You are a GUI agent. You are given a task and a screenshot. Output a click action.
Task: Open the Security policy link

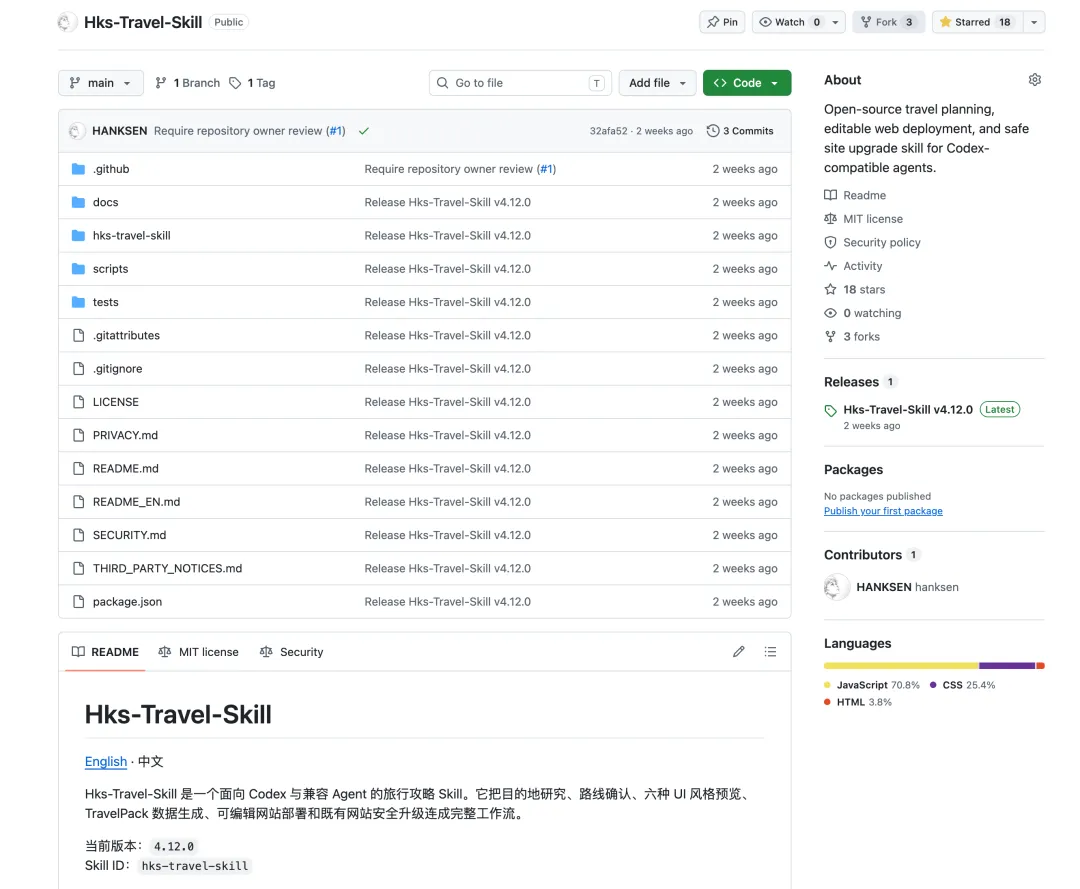tap(873, 242)
